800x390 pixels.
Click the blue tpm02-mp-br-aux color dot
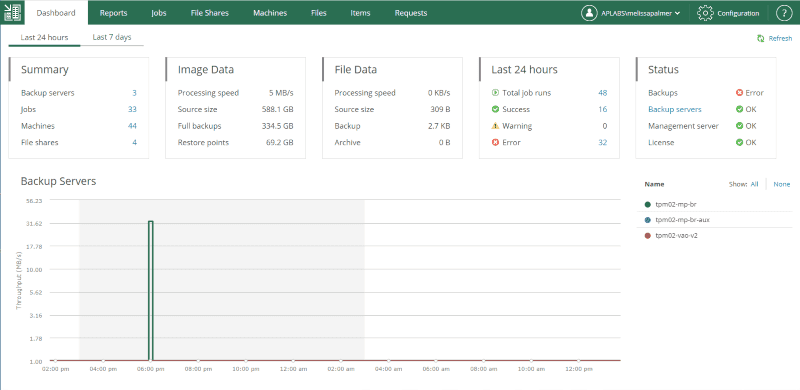coord(647,220)
